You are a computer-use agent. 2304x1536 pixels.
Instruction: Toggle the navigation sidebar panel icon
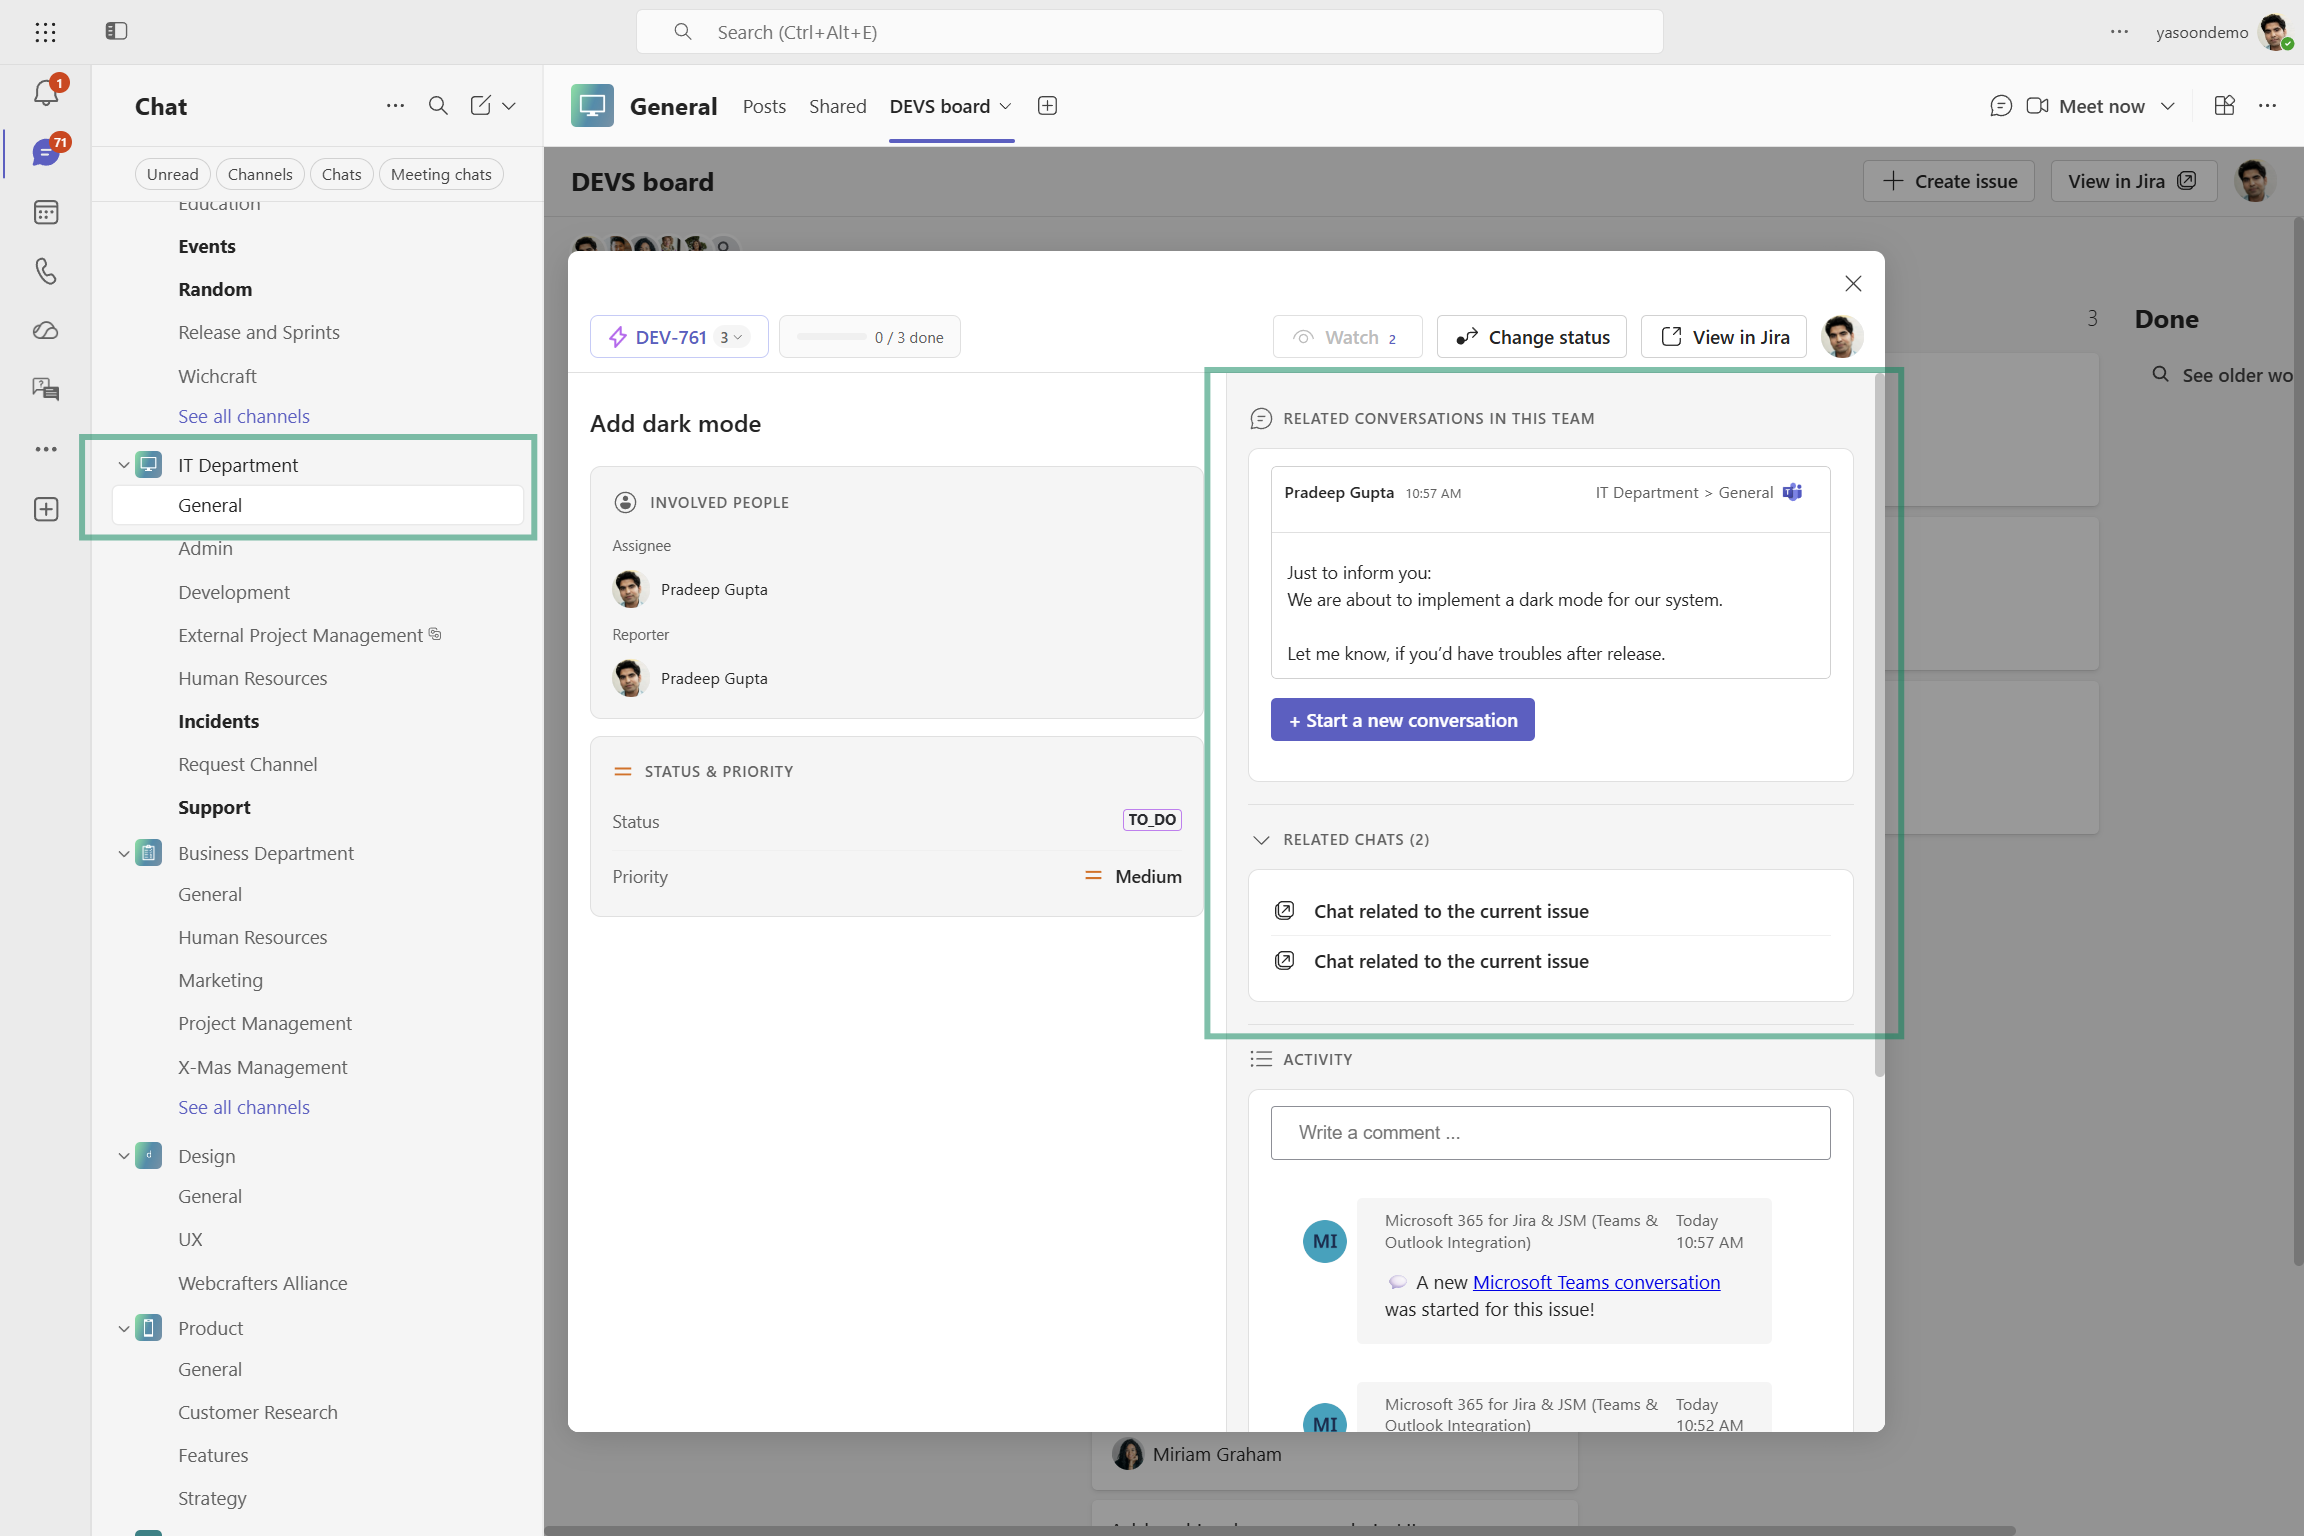(x=116, y=31)
